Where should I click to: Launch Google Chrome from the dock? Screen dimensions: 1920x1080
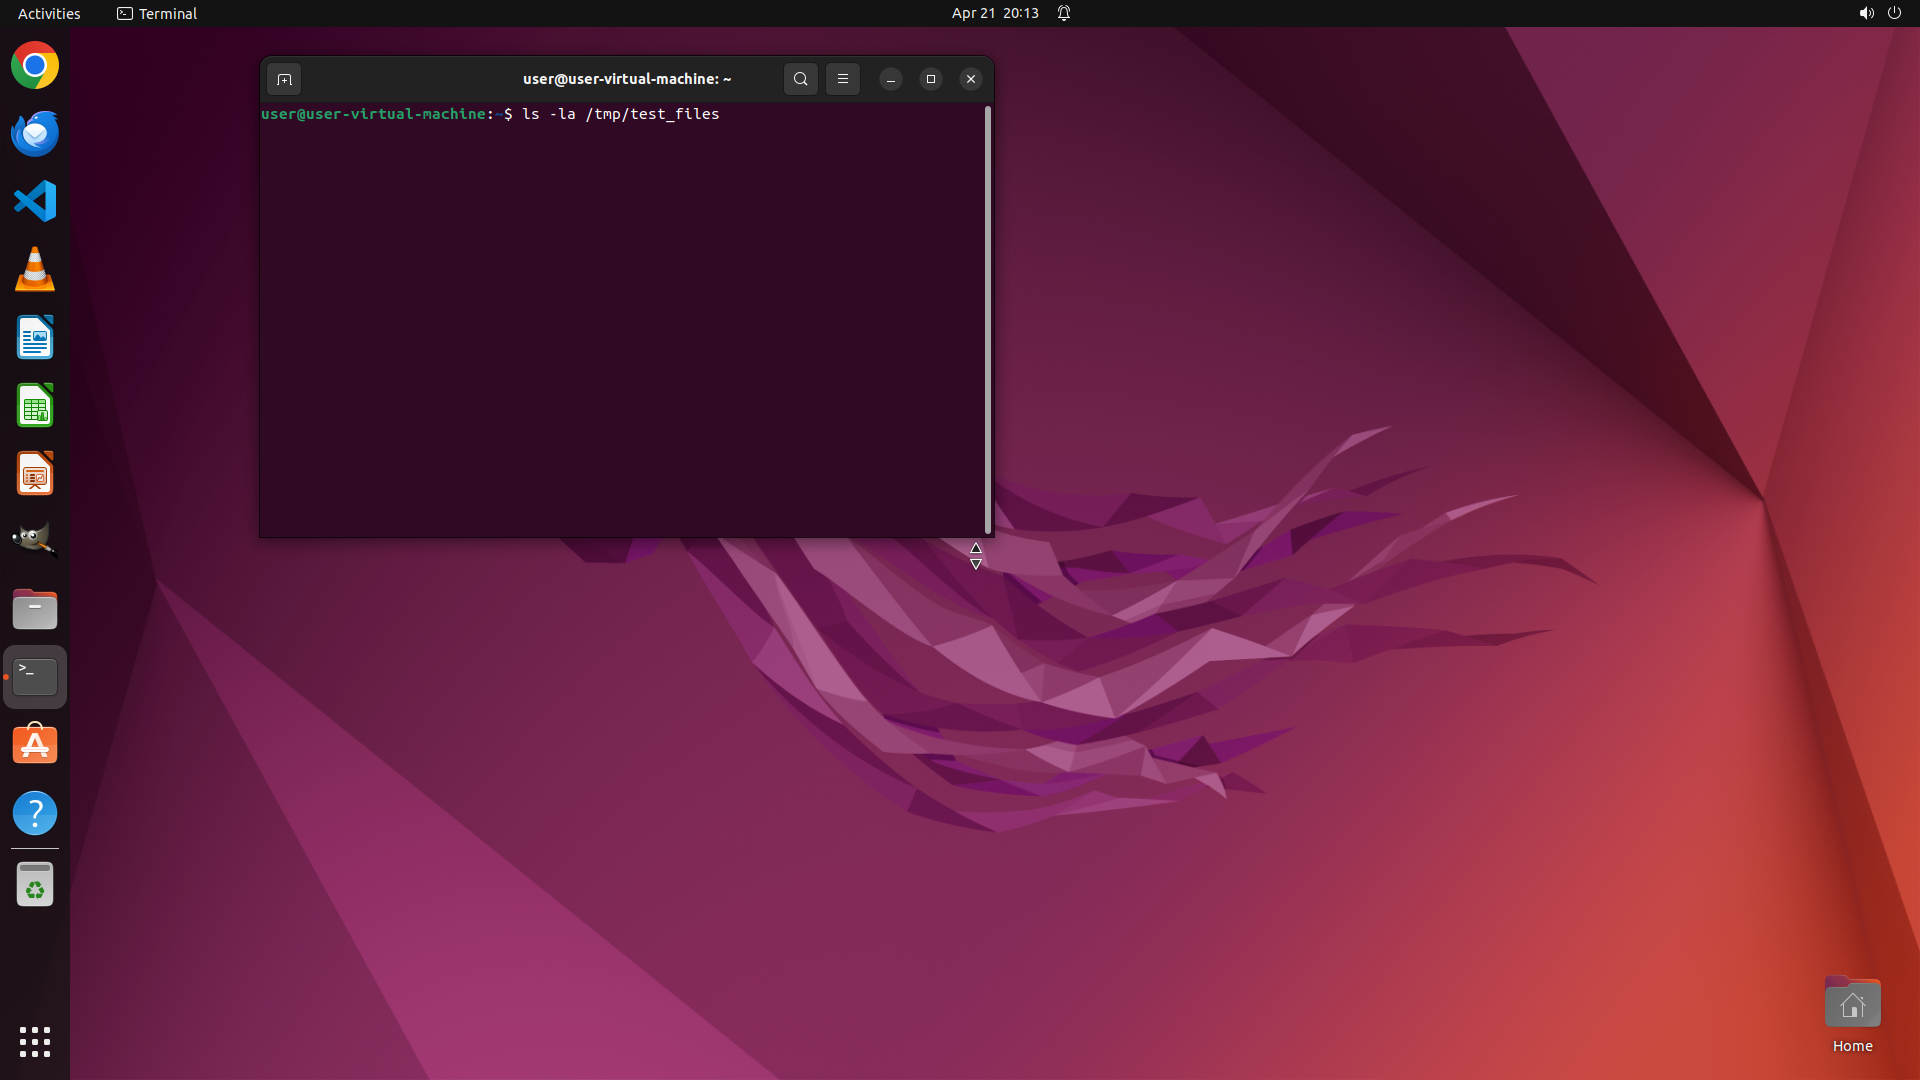pos(35,66)
